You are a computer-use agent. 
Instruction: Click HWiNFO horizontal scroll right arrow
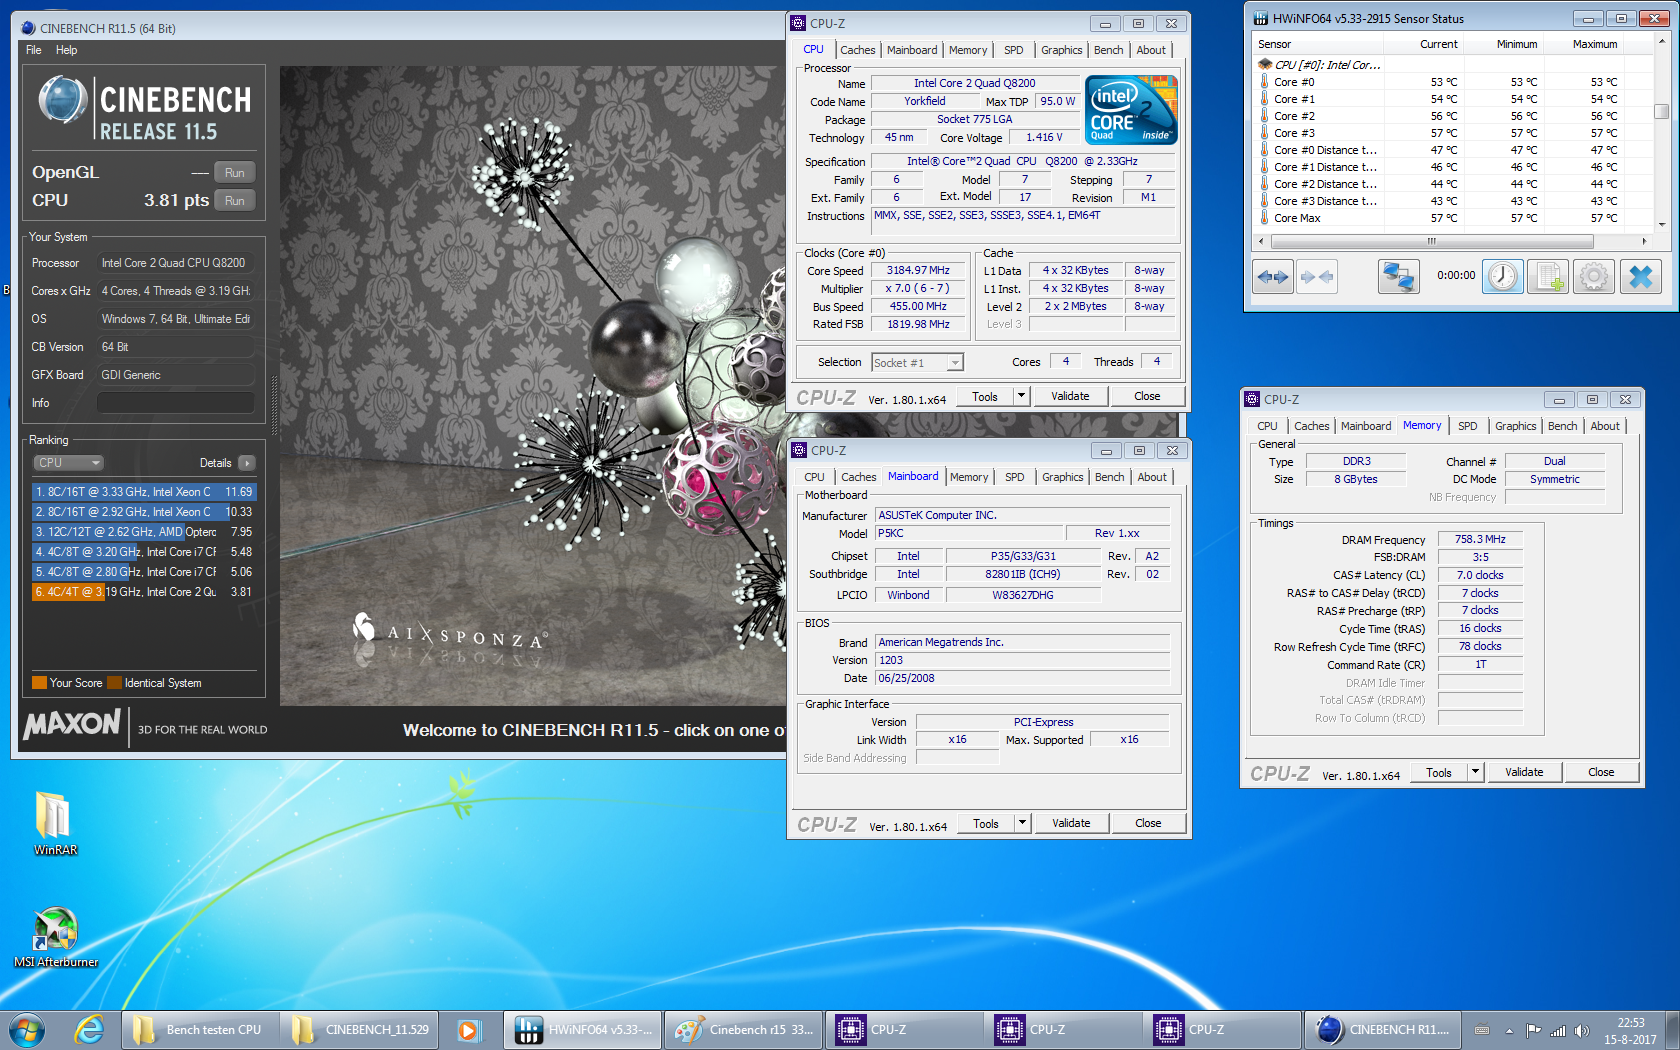pyautogui.click(x=1644, y=241)
